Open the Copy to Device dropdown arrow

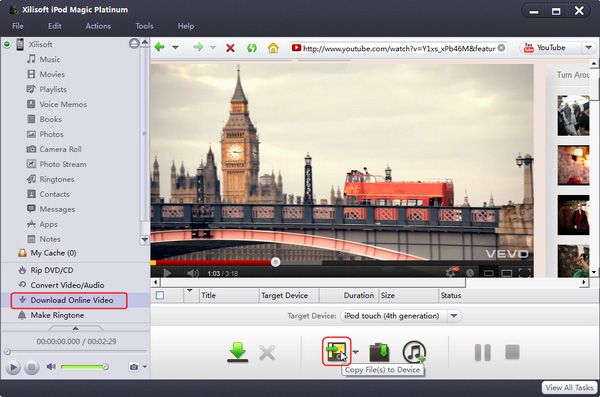click(356, 351)
